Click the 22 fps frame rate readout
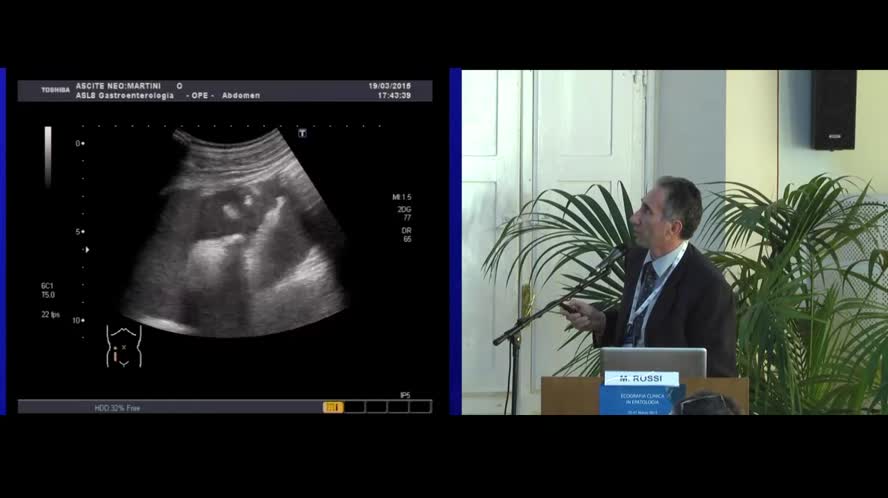The width and height of the screenshot is (888, 498). click(x=50, y=314)
